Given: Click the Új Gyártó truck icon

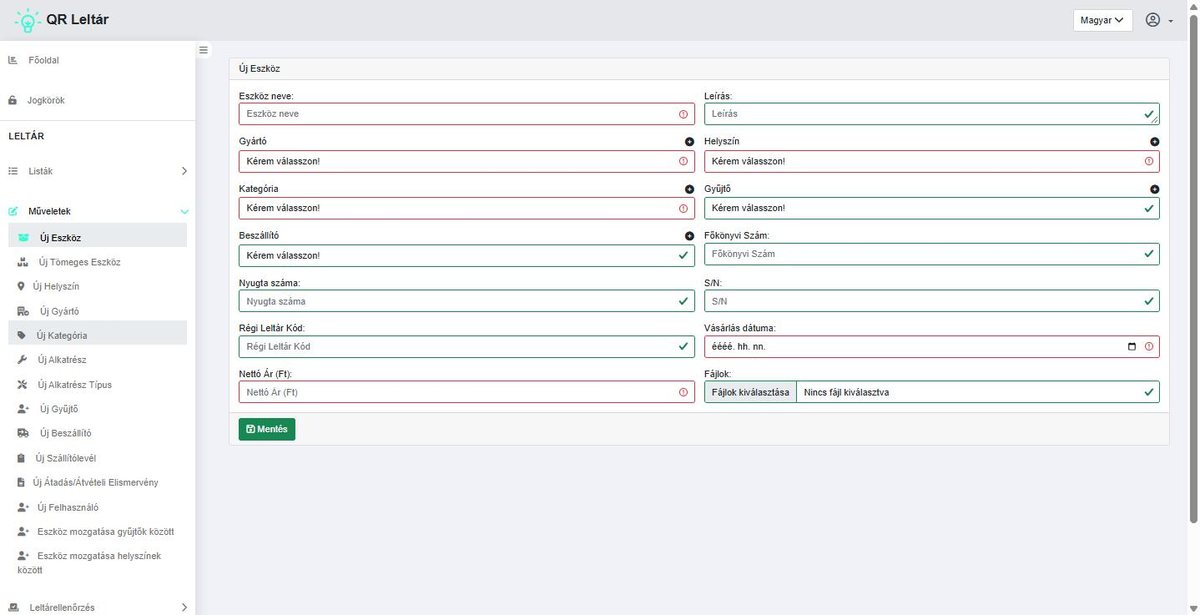Looking at the screenshot, I should [x=23, y=311].
